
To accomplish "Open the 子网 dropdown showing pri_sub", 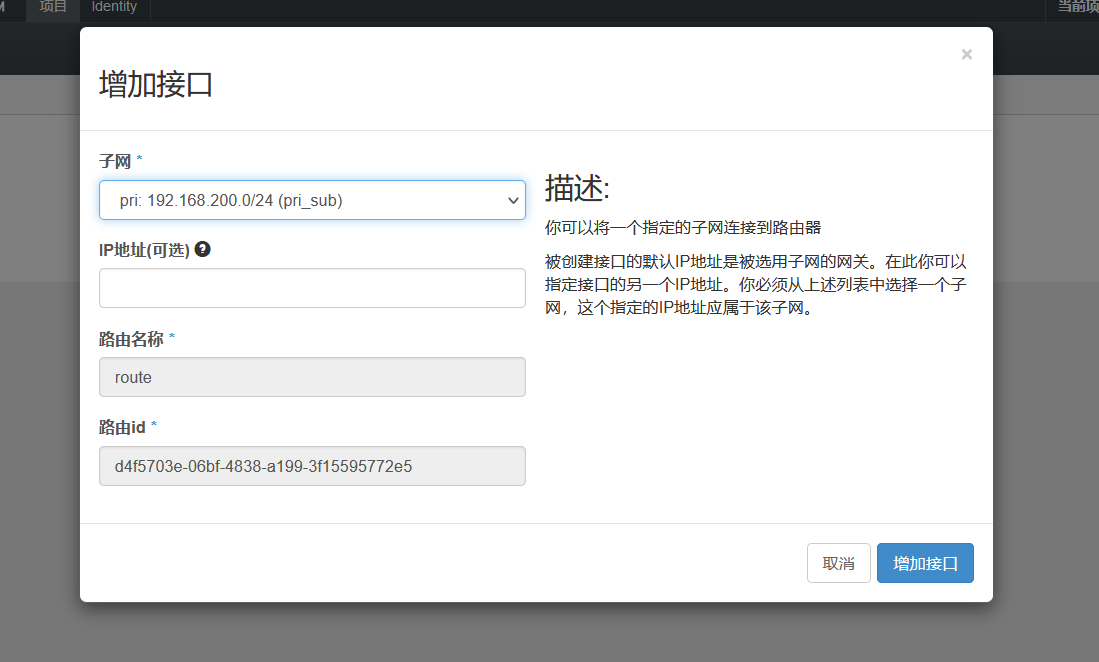I will (300, 200).
